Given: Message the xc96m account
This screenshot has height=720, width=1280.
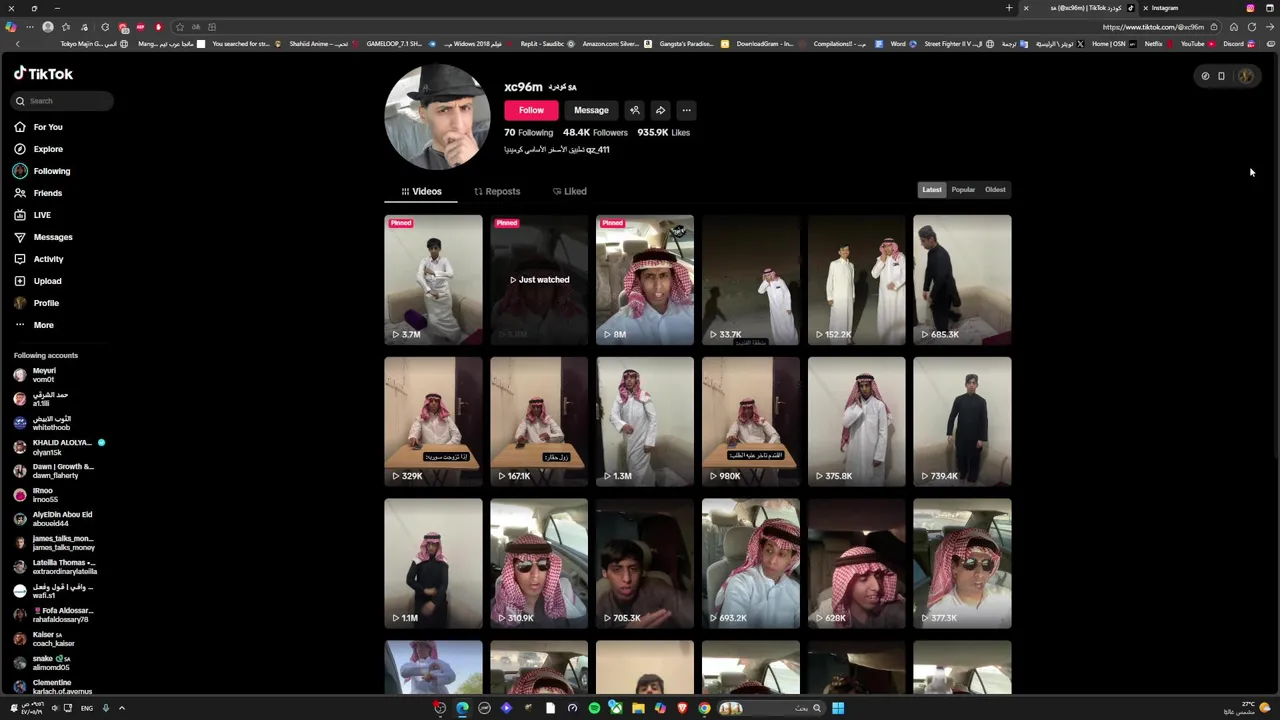Looking at the screenshot, I should coord(591,110).
